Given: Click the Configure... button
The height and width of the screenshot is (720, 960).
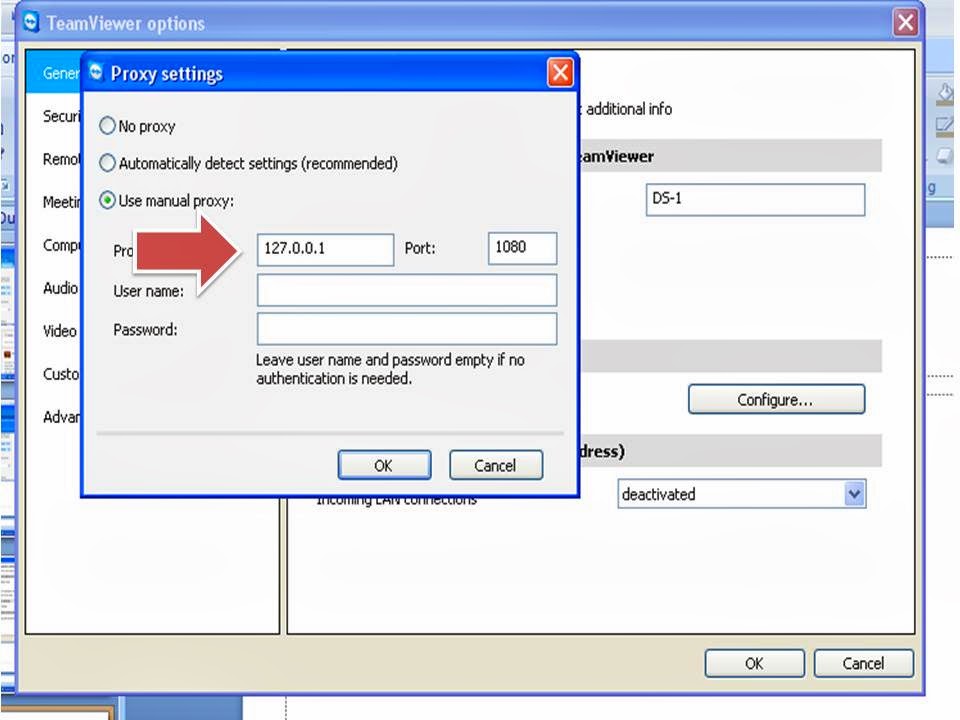Looking at the screenshot, I should point(776,399).
